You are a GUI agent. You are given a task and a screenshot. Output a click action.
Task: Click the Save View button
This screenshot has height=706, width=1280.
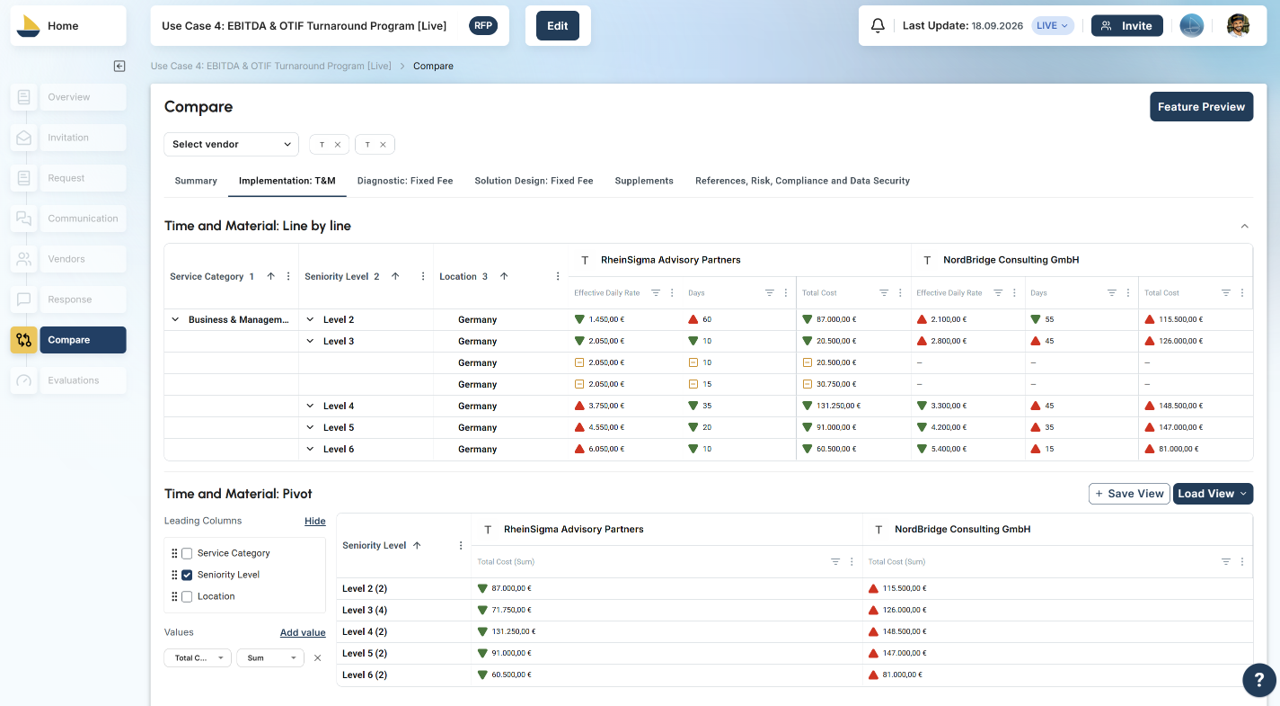(x=1129, y=494)
